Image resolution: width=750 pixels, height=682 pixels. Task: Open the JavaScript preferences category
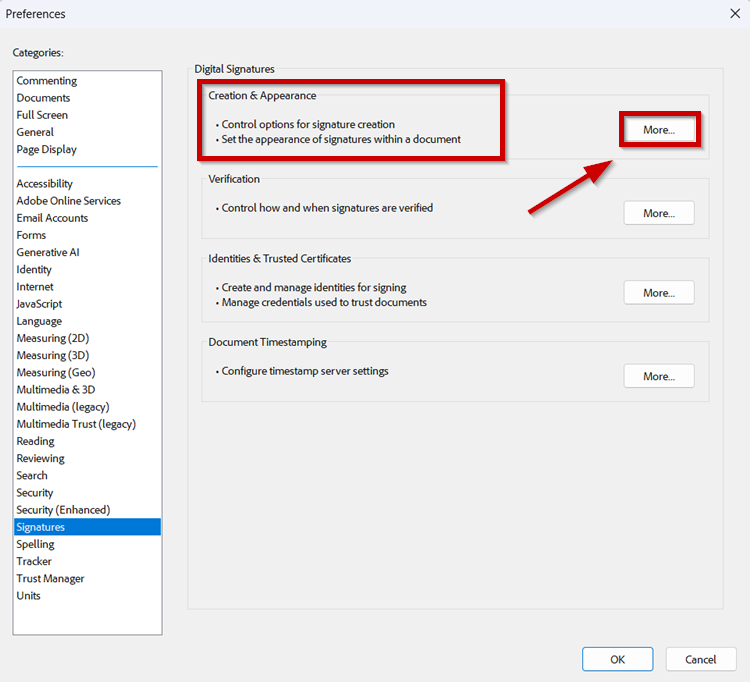42,304
